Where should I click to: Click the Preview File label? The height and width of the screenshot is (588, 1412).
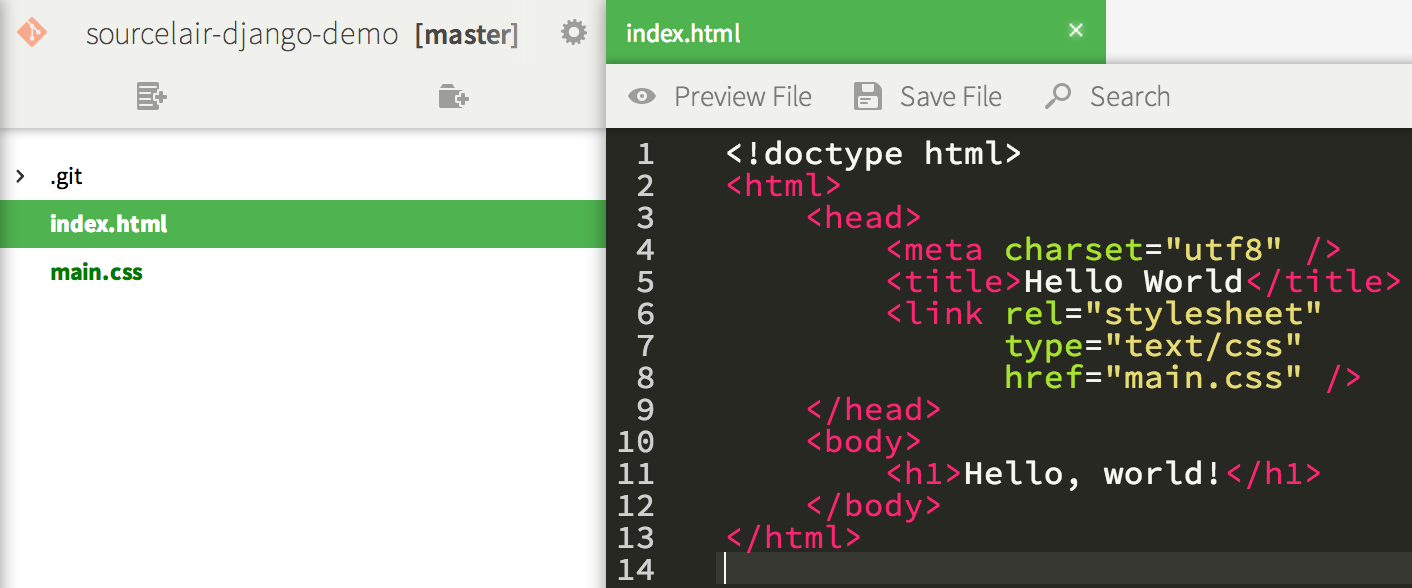pyautogui.click(x=743, y=97)
